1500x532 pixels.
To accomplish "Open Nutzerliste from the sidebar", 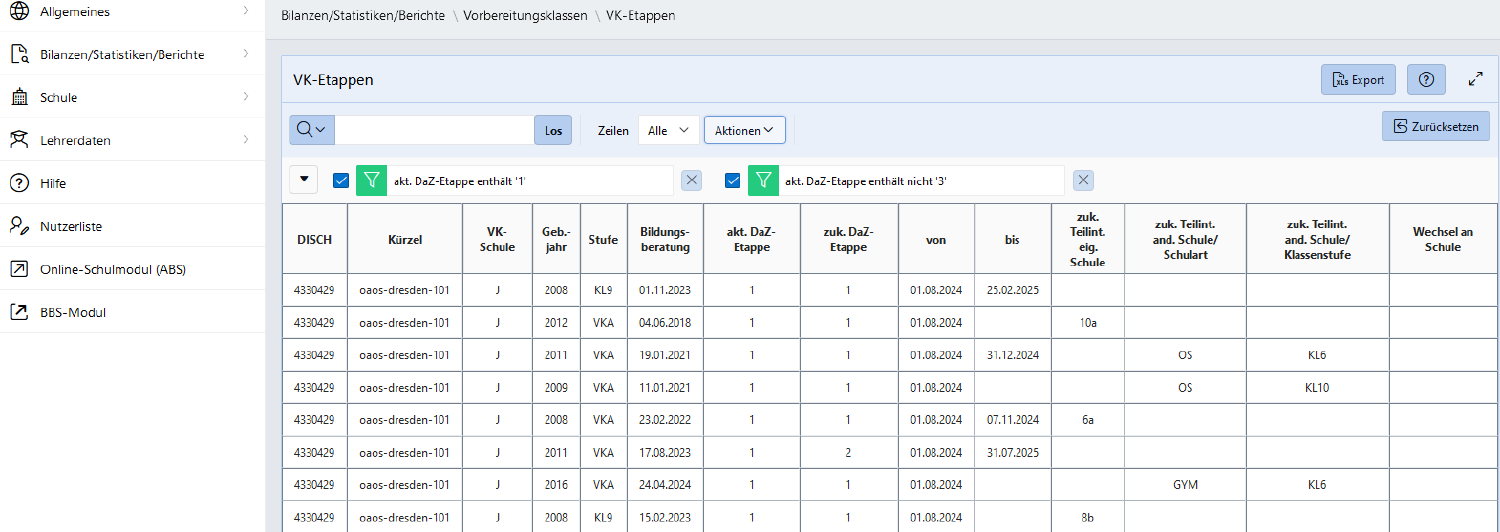I will coord(70,227).
